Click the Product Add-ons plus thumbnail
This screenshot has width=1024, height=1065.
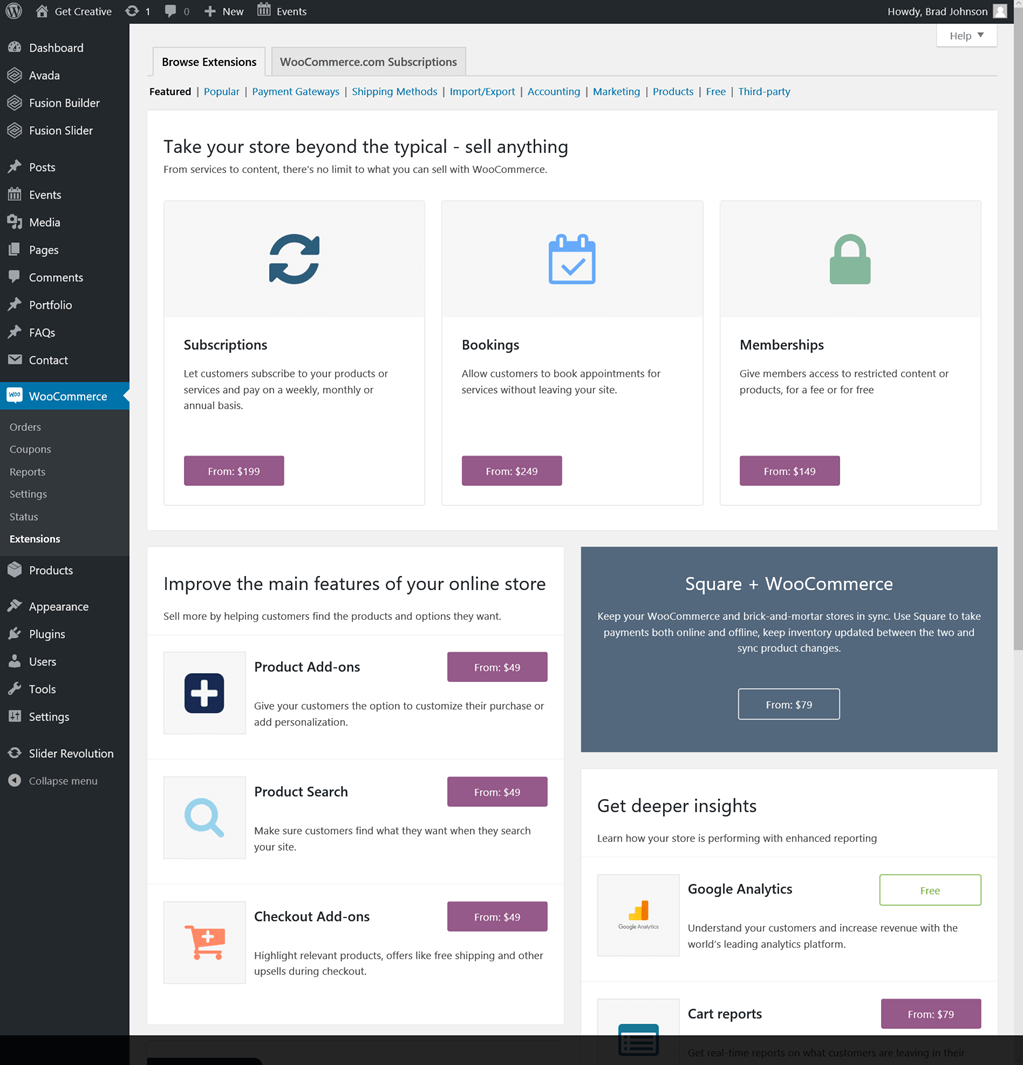pyautogui.click(x=204, y=693)
